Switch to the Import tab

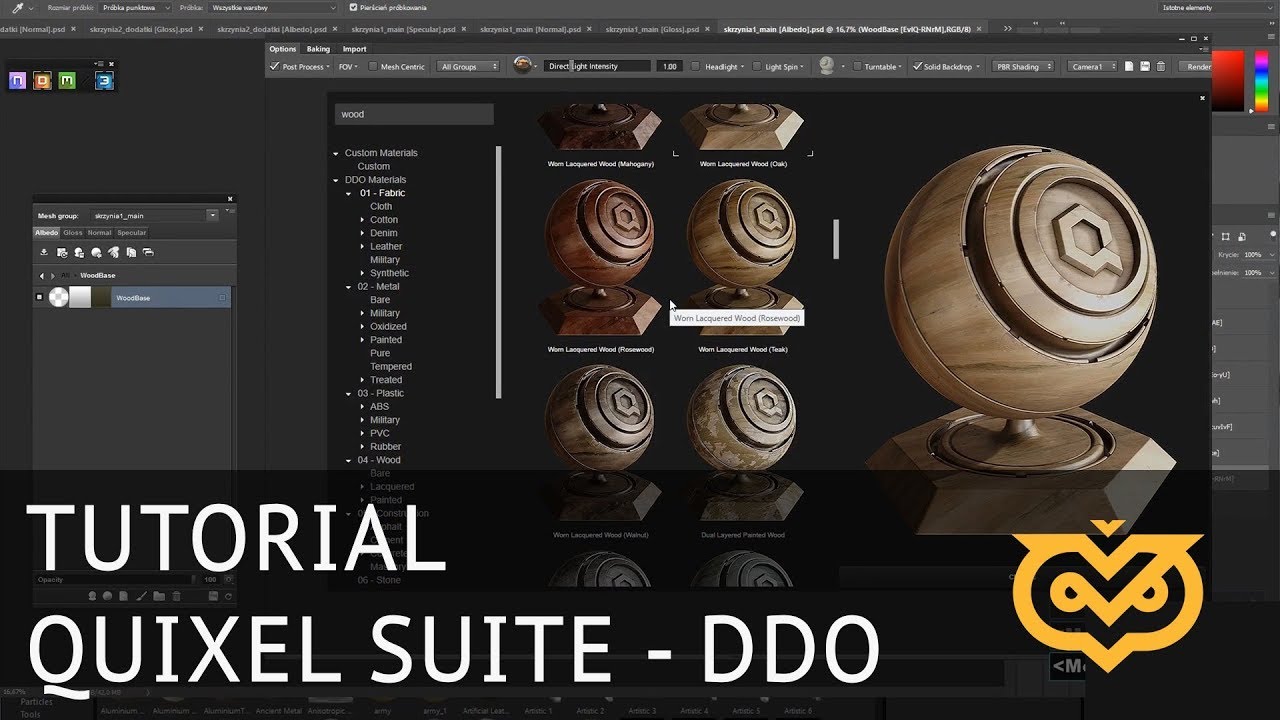pyautogui.click(x=354, y=49)
